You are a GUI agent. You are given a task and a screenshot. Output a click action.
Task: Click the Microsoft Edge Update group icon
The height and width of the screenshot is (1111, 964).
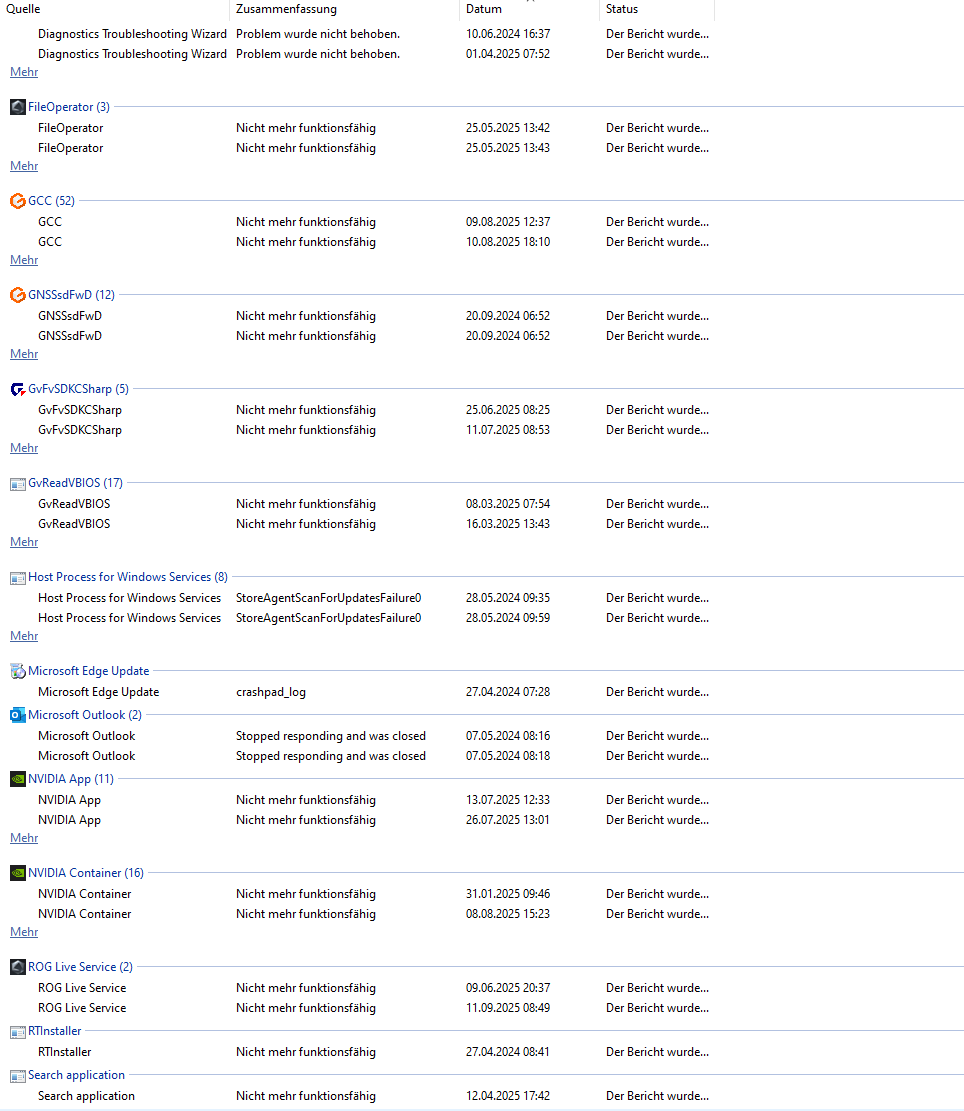[x=18, y=671]
